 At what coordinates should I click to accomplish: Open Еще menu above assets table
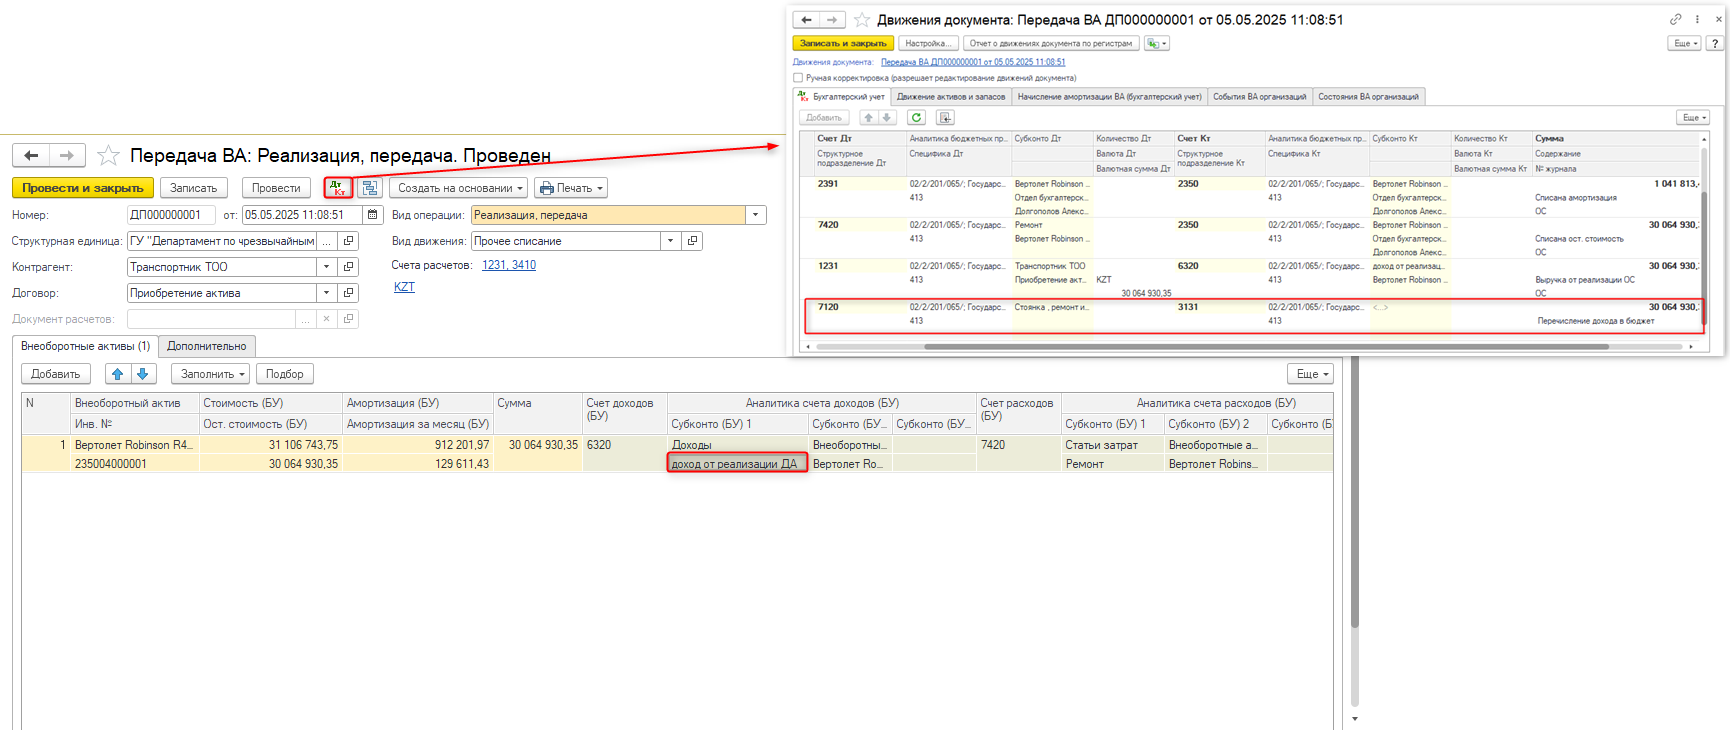[x=1310, y=374]
